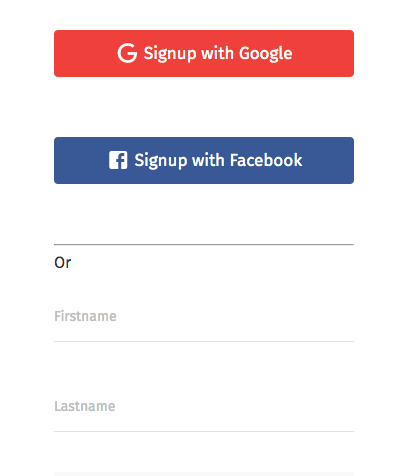
Task: Focus the Firstname input field
Action: (x=204, y=316)
